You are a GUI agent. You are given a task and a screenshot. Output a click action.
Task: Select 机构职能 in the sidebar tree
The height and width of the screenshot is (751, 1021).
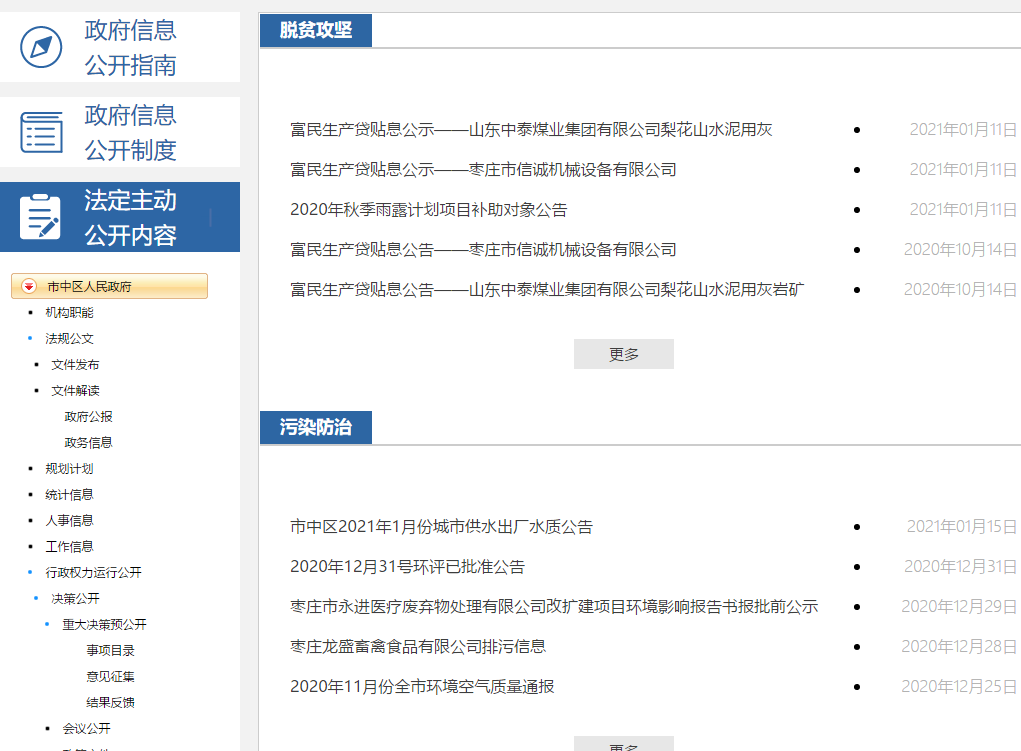69,313
